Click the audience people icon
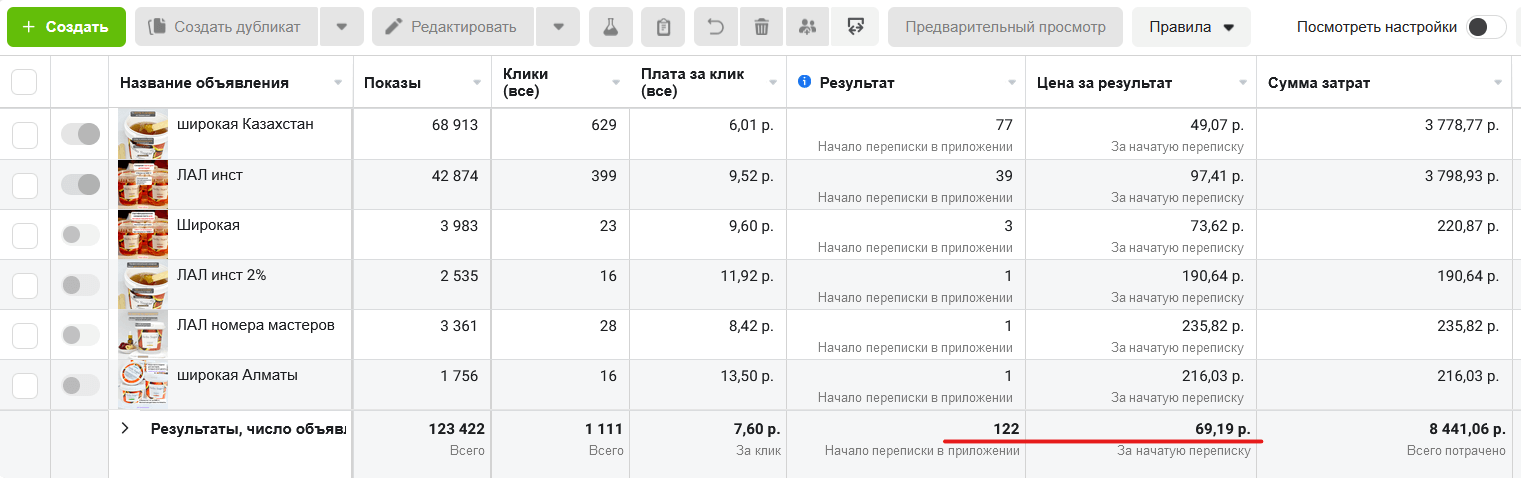This screenshot has width=1521, height=479. [808, 27]
